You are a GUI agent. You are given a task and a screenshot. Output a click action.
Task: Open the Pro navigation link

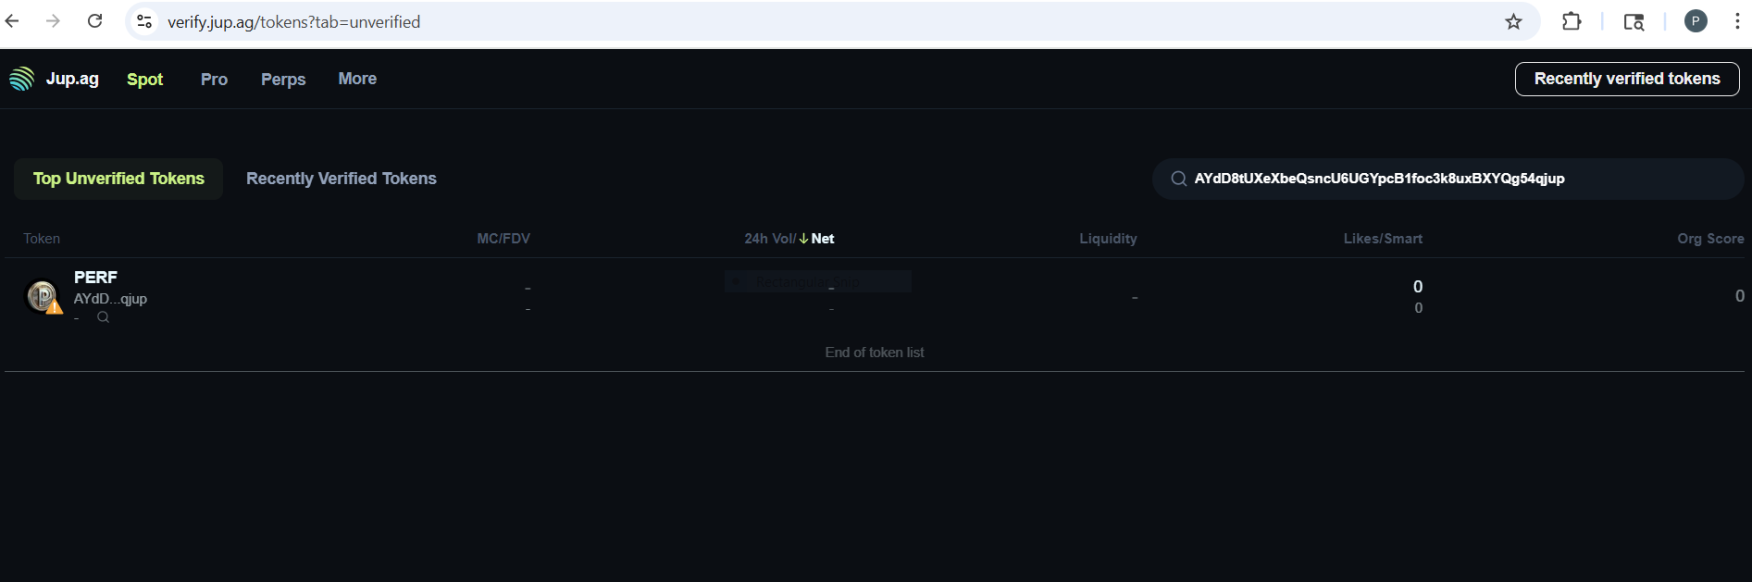tap(214, 79)
